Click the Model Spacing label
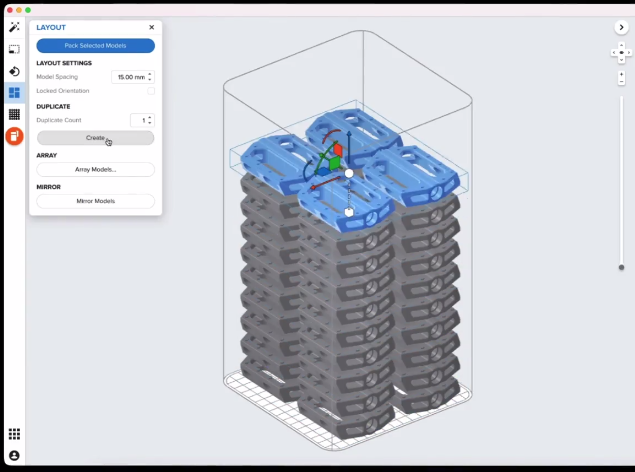635x472 pixels. 57,77
